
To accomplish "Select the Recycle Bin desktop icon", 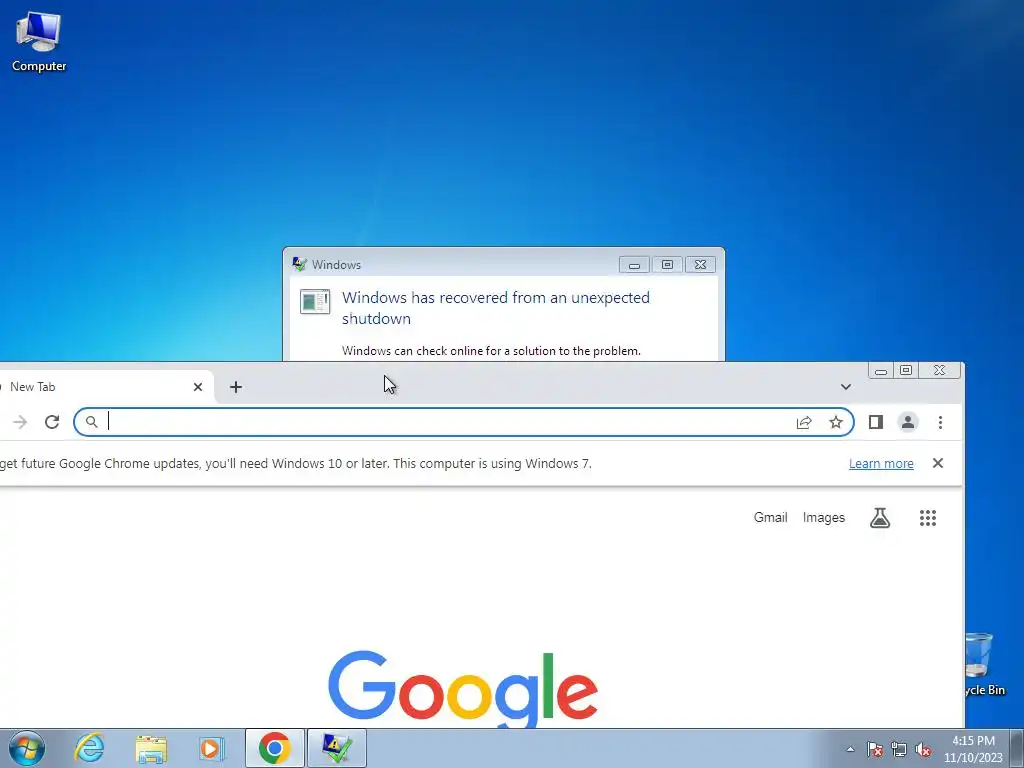I will point(985,664).
